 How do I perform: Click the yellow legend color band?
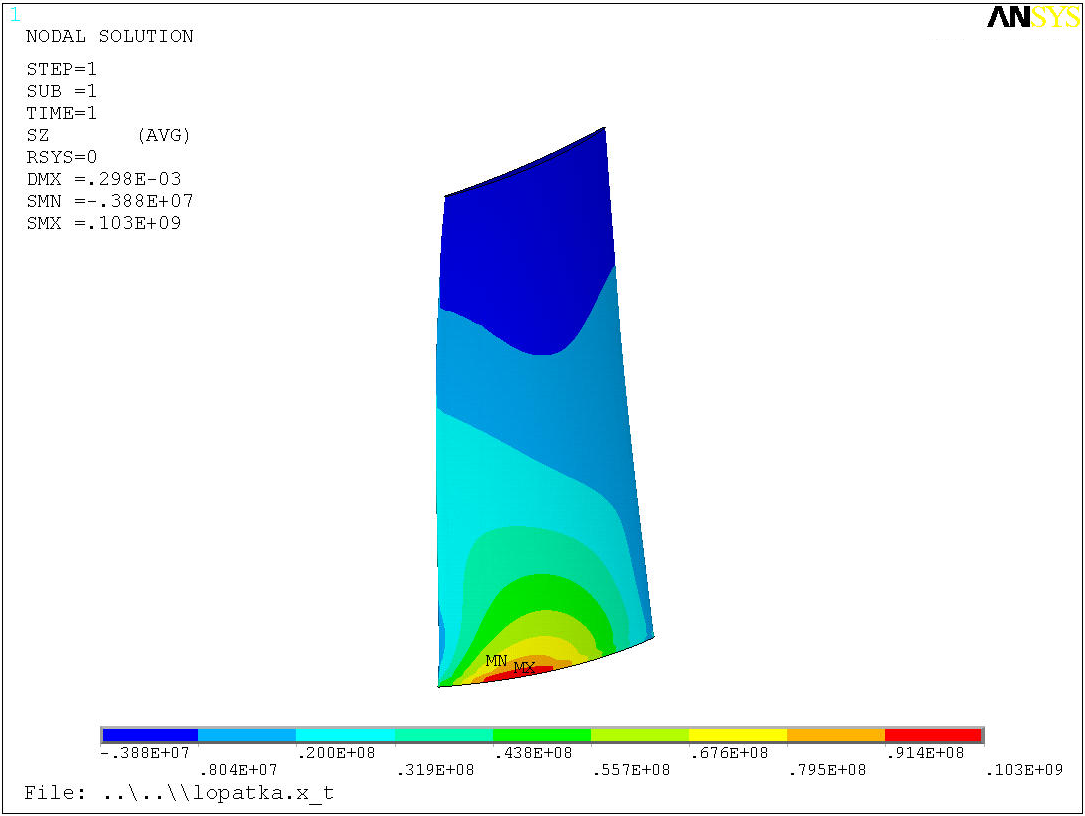(x=738, y=735)
